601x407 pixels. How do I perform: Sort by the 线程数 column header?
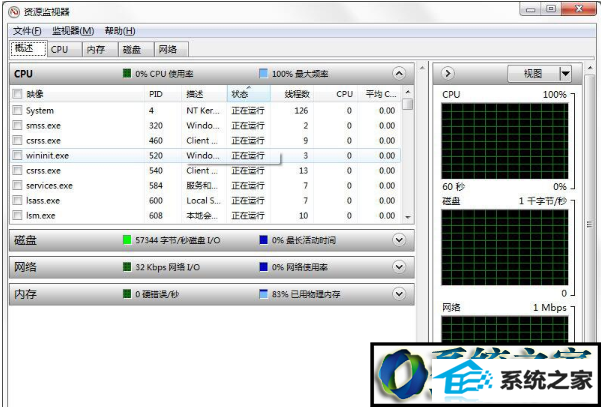click(x=292, y=94)
